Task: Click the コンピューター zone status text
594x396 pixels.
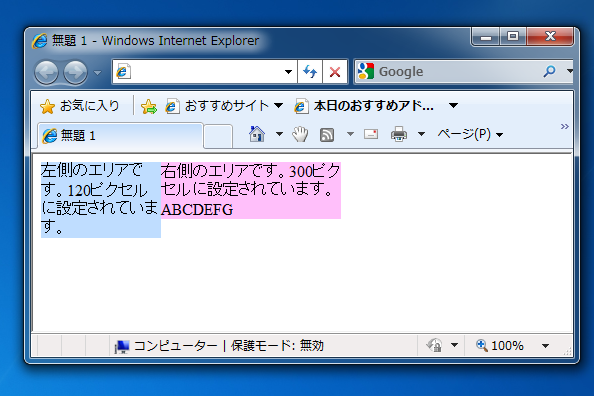Action: tap(176, 346)
